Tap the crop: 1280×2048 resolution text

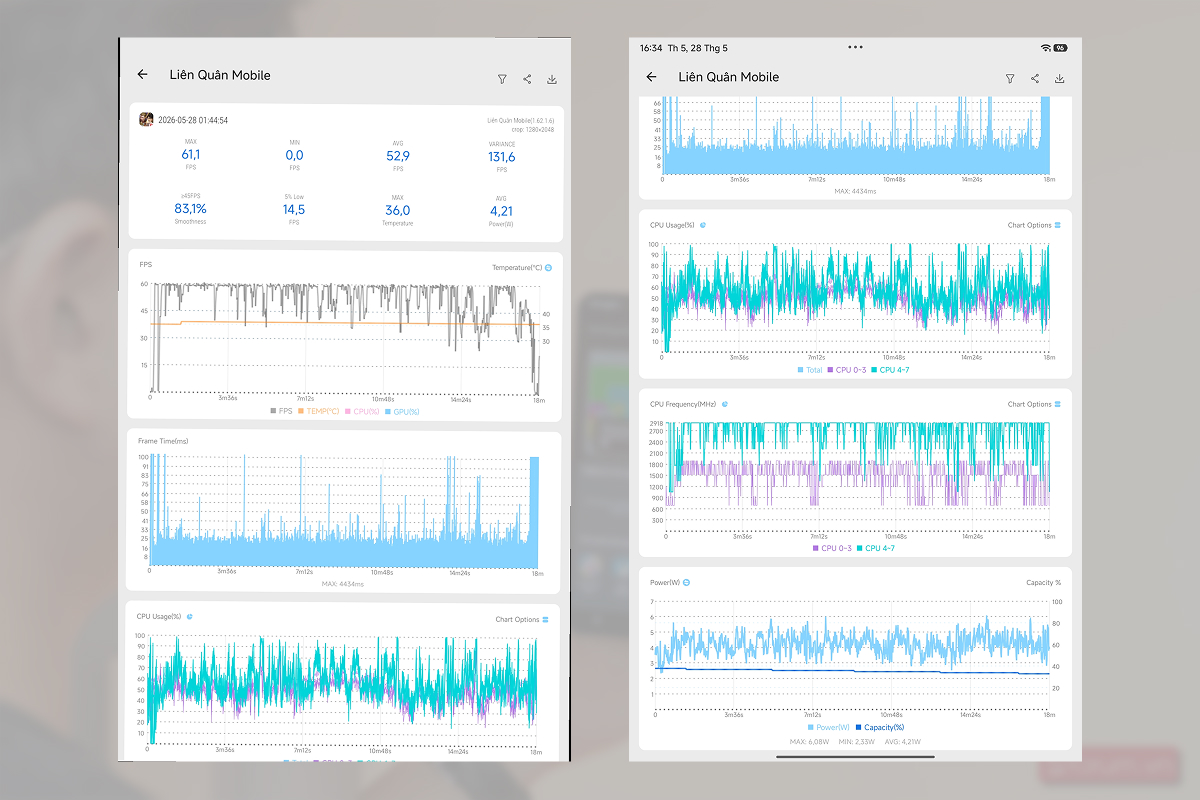(x=531, y=129)
